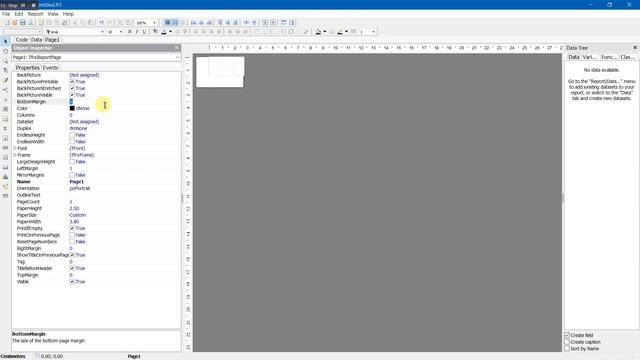Open the View menu

pyautogui.click(x=53, y=14)
